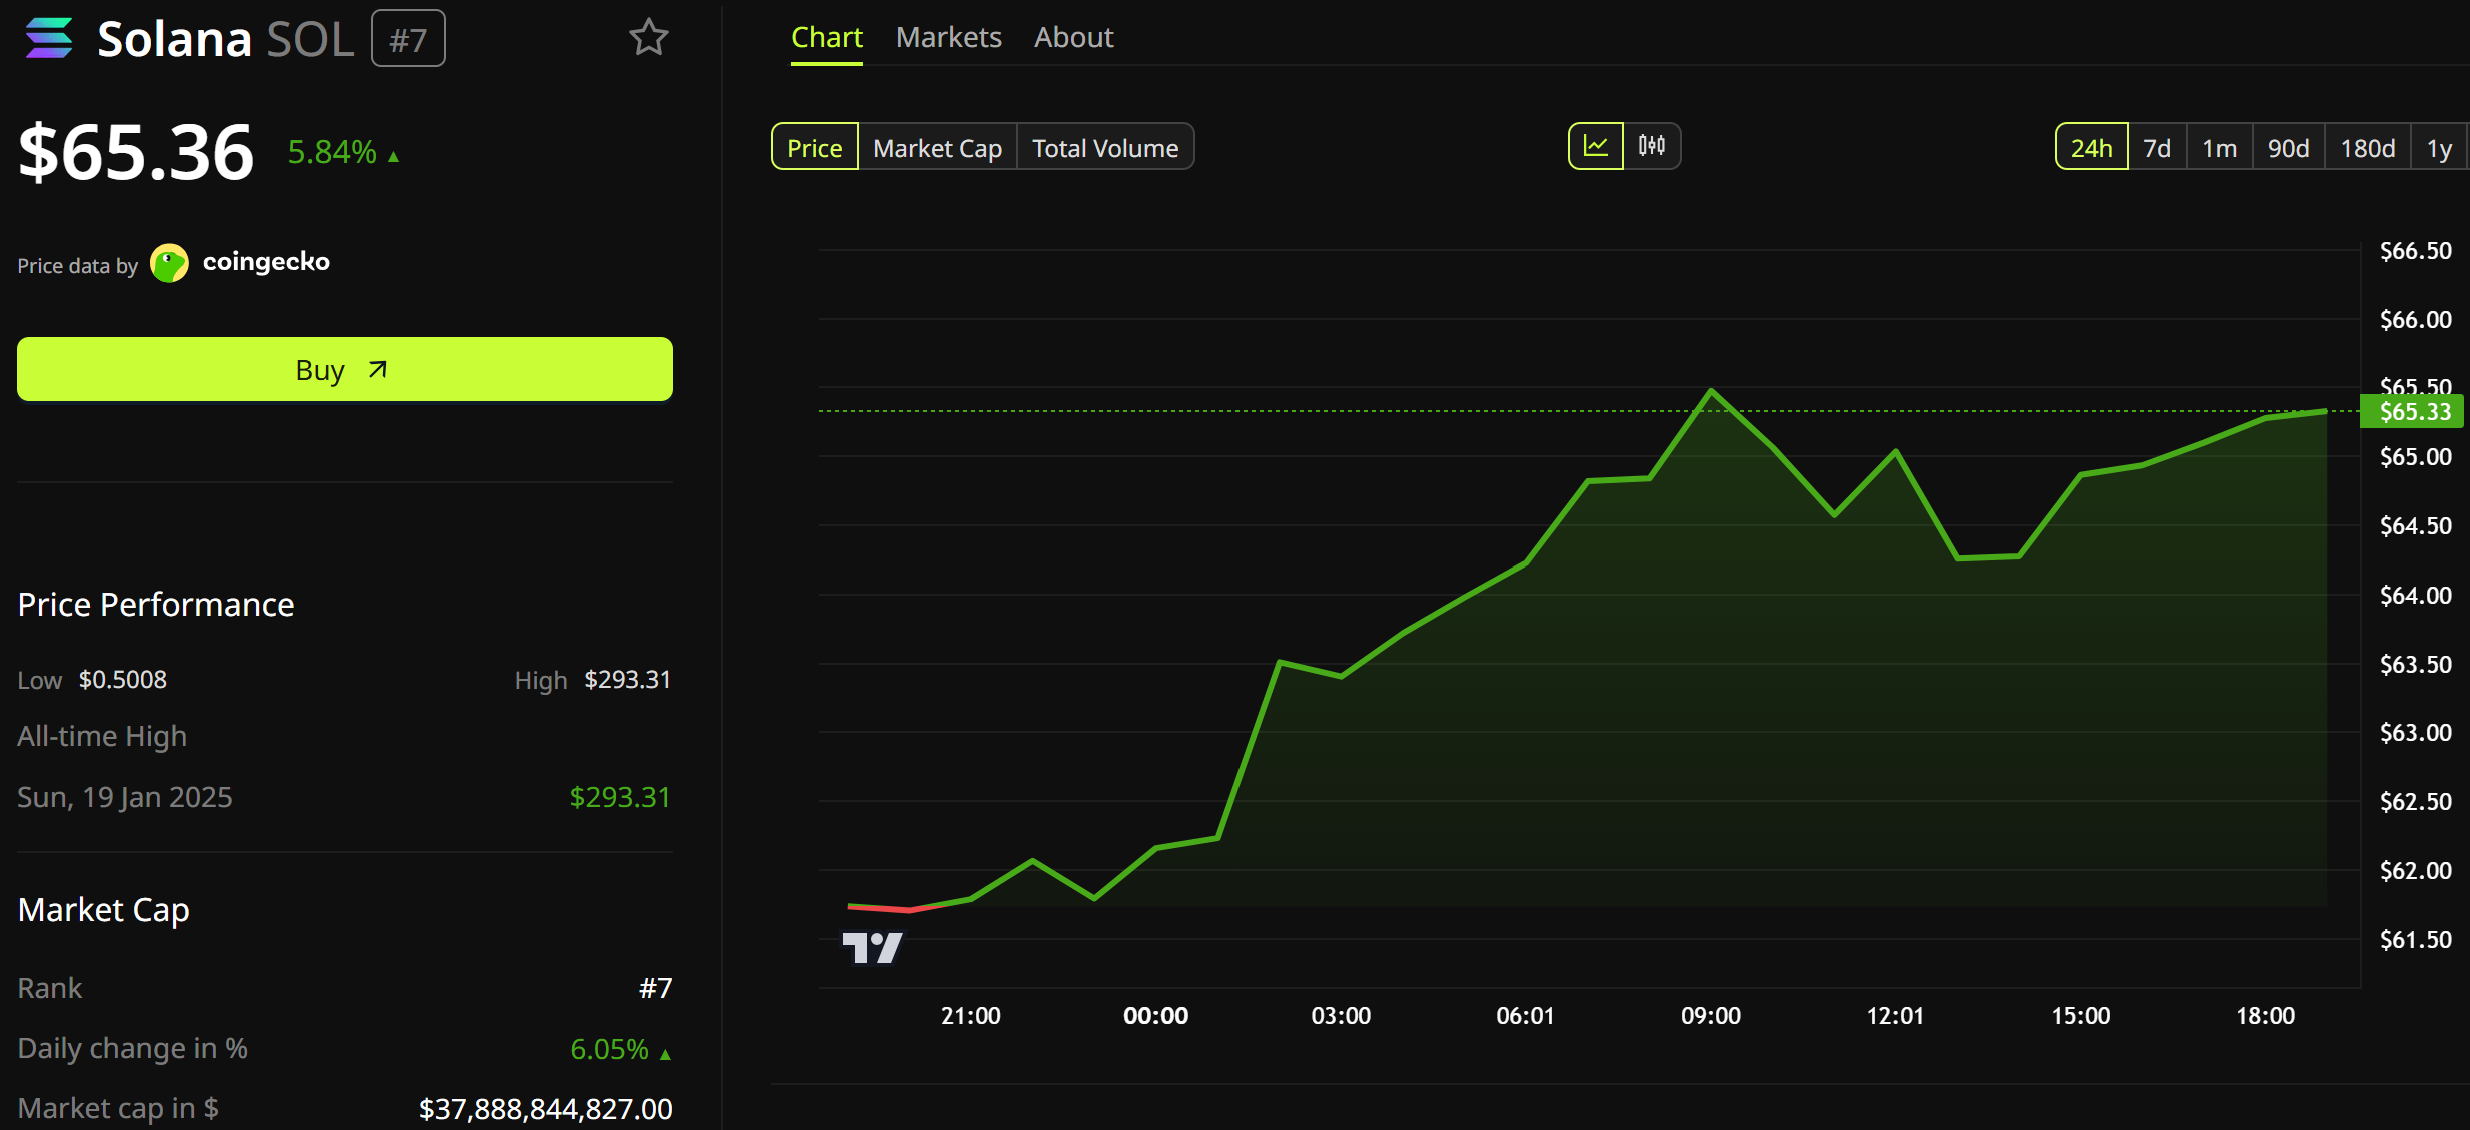
Task: Click the TradingView logo on chart
Action: coord(872,947)
